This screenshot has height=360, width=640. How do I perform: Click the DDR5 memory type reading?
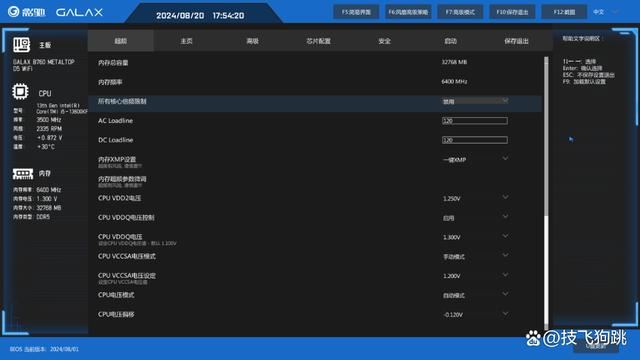(43, 217)
